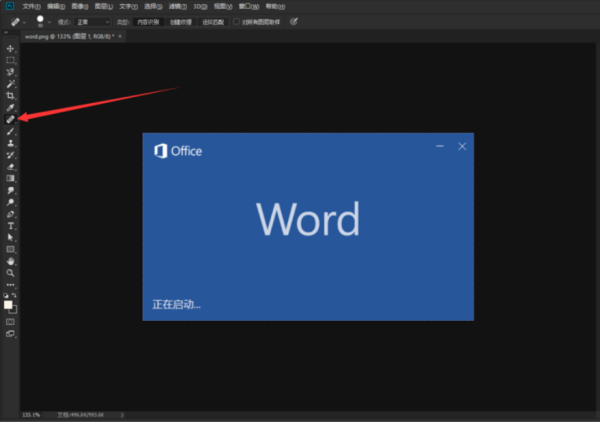Open the 文件 menu
Viewport: 600px width, 422px height.
pyautogui.click(x=31, y=7)
